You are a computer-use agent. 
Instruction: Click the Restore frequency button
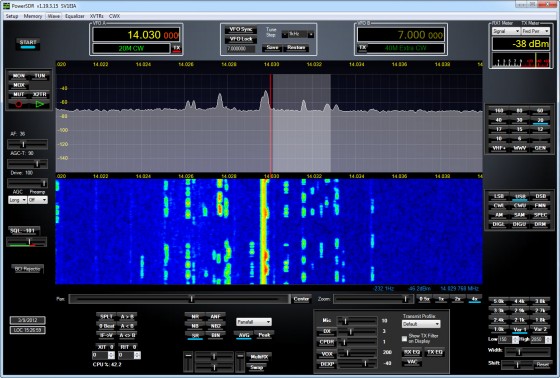(x=296, y=48)
